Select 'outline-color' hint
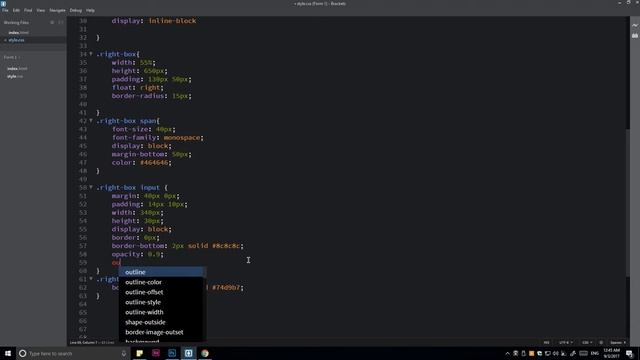 [x=162, y=282]
